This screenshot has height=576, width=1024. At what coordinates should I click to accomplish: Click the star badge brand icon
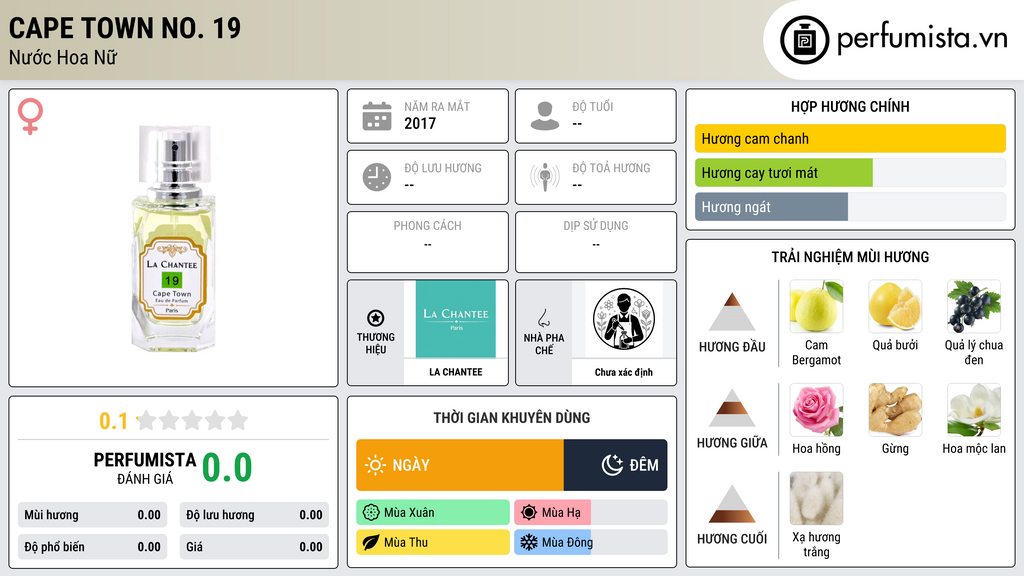pyautogui.click(x=376, y=318)
